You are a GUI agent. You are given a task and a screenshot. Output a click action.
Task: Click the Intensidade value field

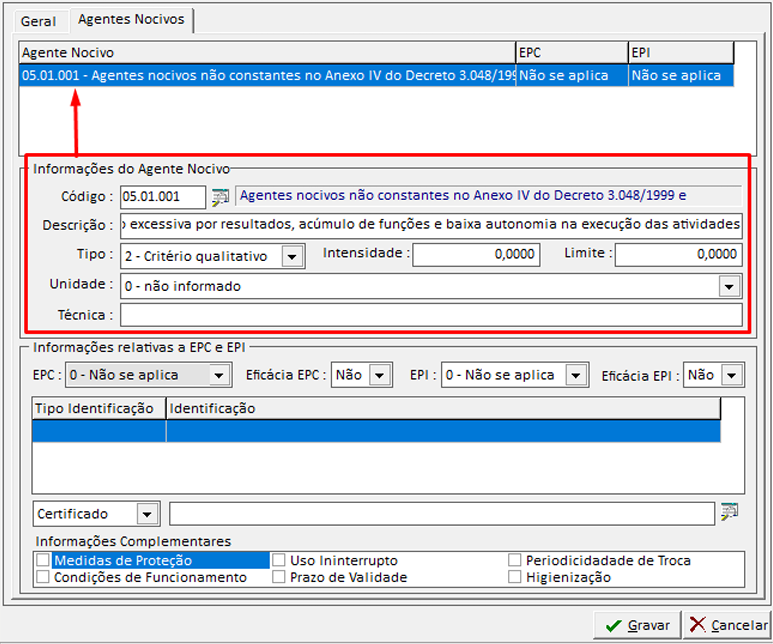tap(476, 255)
